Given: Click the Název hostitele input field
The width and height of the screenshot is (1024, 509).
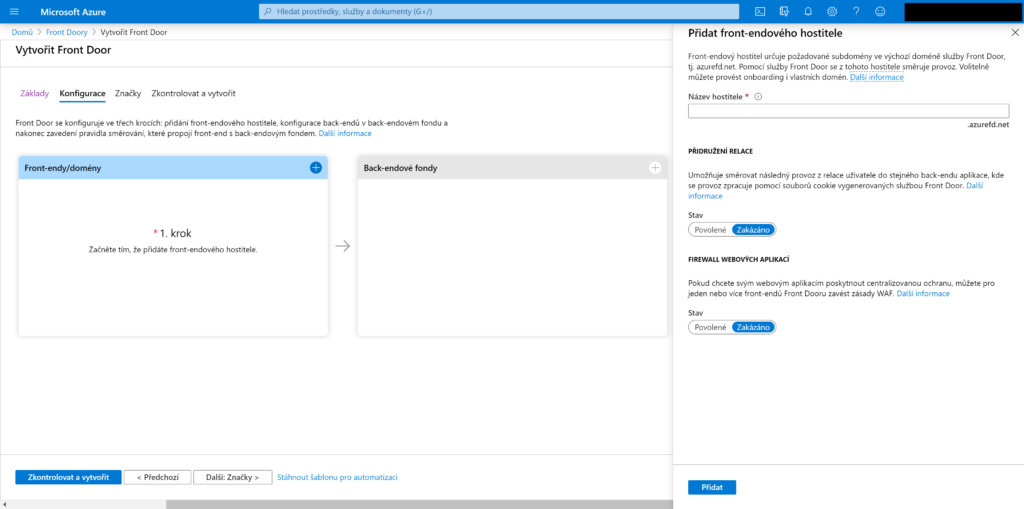Looking at the screenshot, I should (x=848, y=111).
